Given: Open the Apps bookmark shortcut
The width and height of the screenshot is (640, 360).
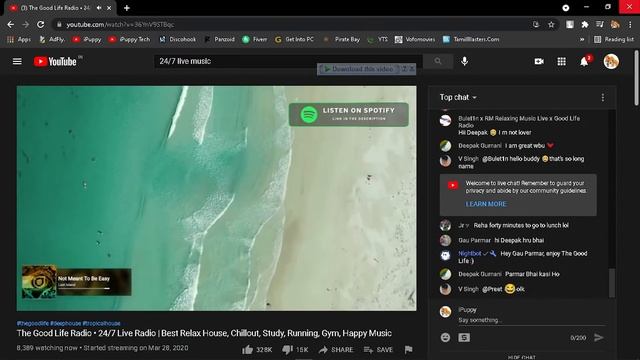Looking at the screenshot, I should pos(19,39).
